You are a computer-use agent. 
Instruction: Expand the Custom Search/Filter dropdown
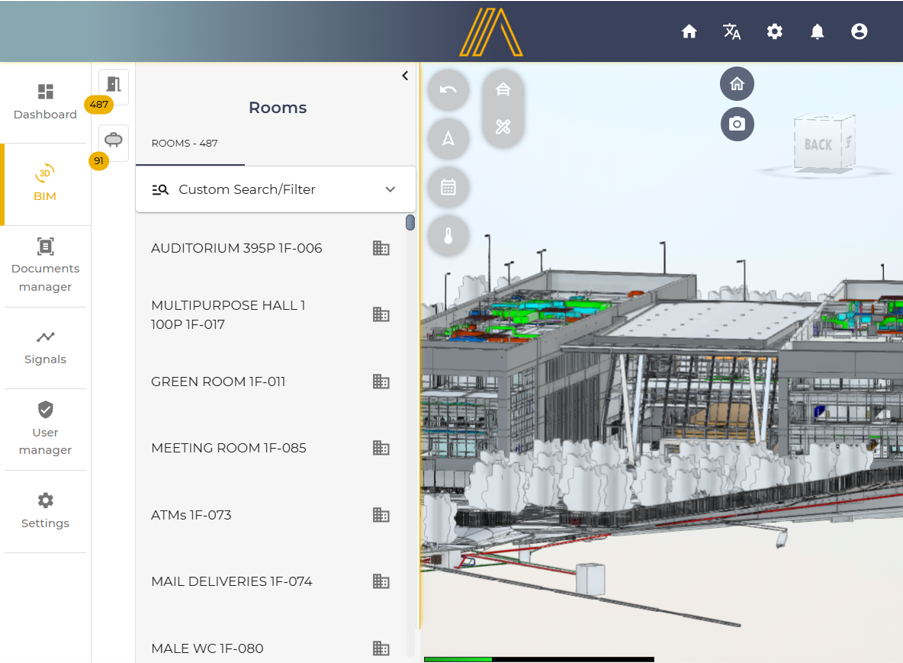pyautogui.click(x=275, y=190)
